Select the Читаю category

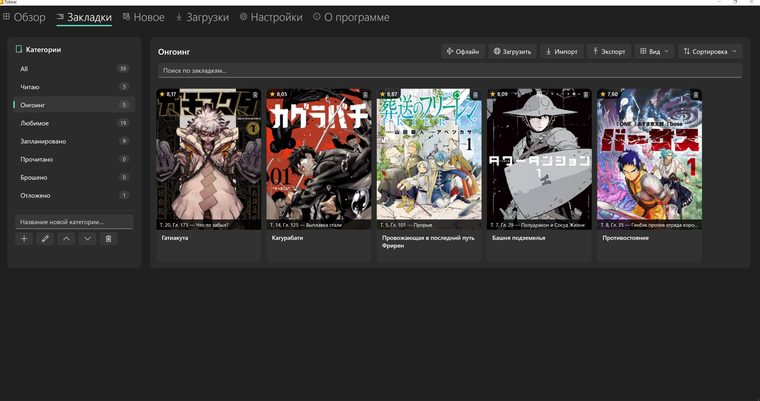pos(74,87)
